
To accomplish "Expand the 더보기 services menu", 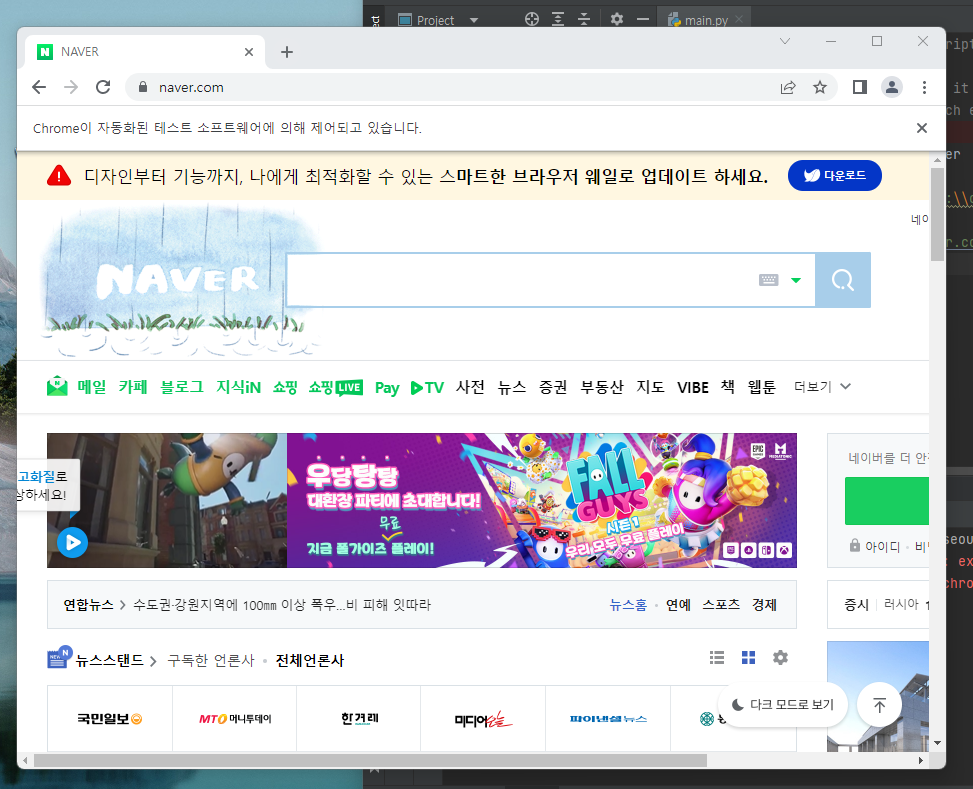I will tap(822, 387).
